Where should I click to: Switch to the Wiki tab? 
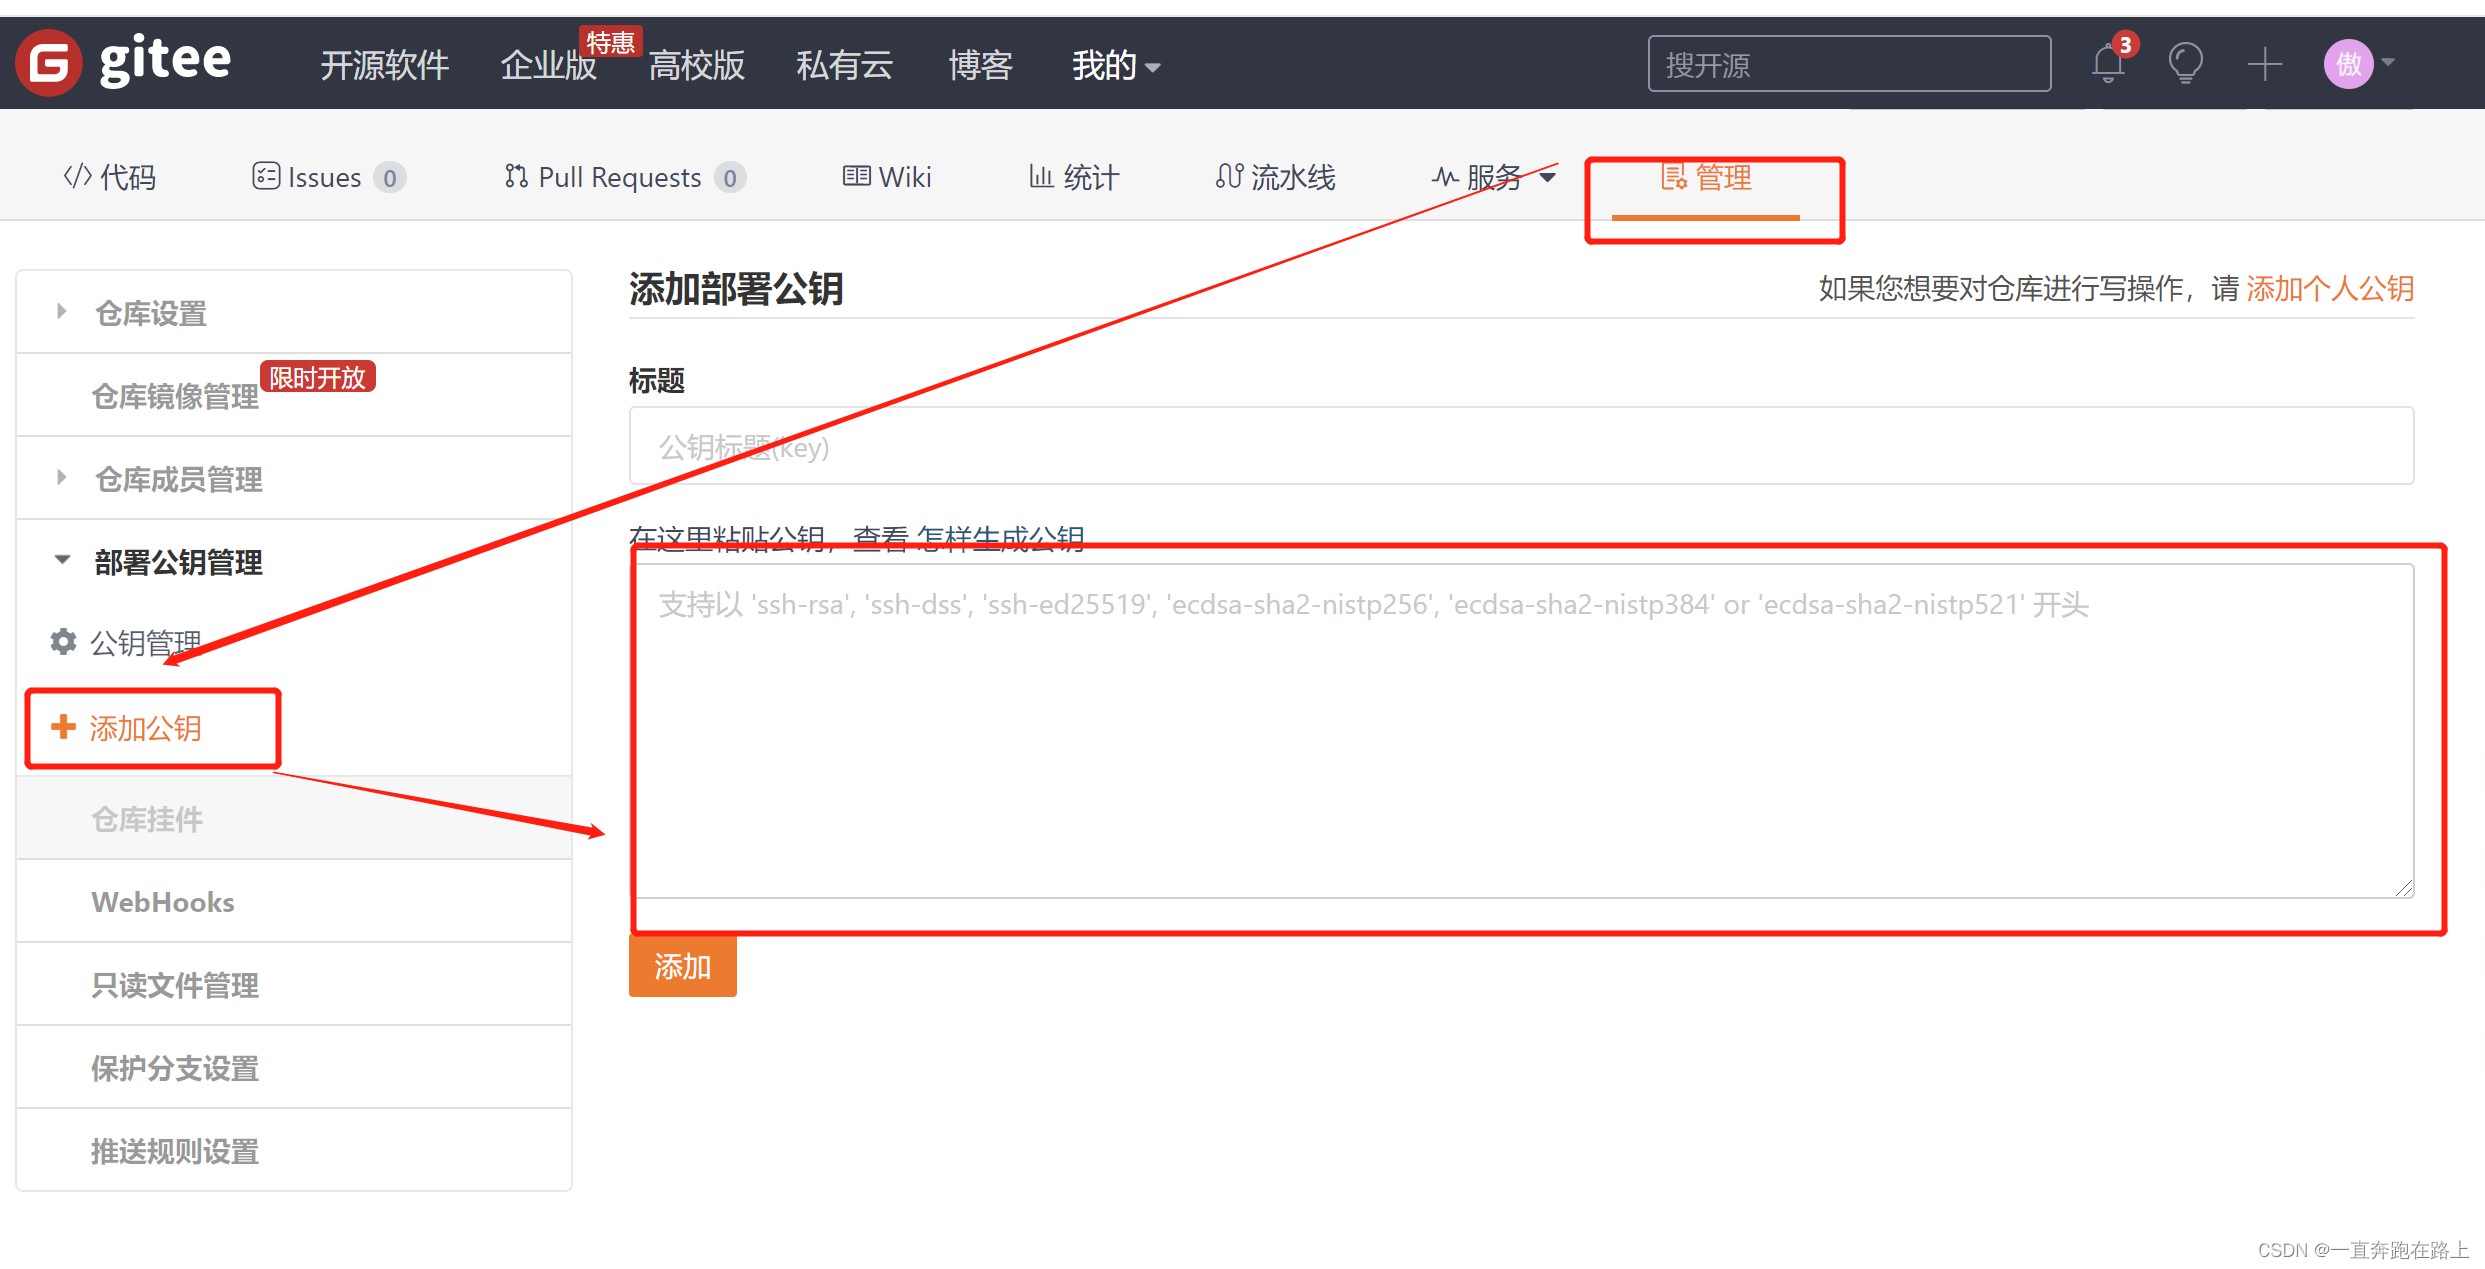click(886, 177)
